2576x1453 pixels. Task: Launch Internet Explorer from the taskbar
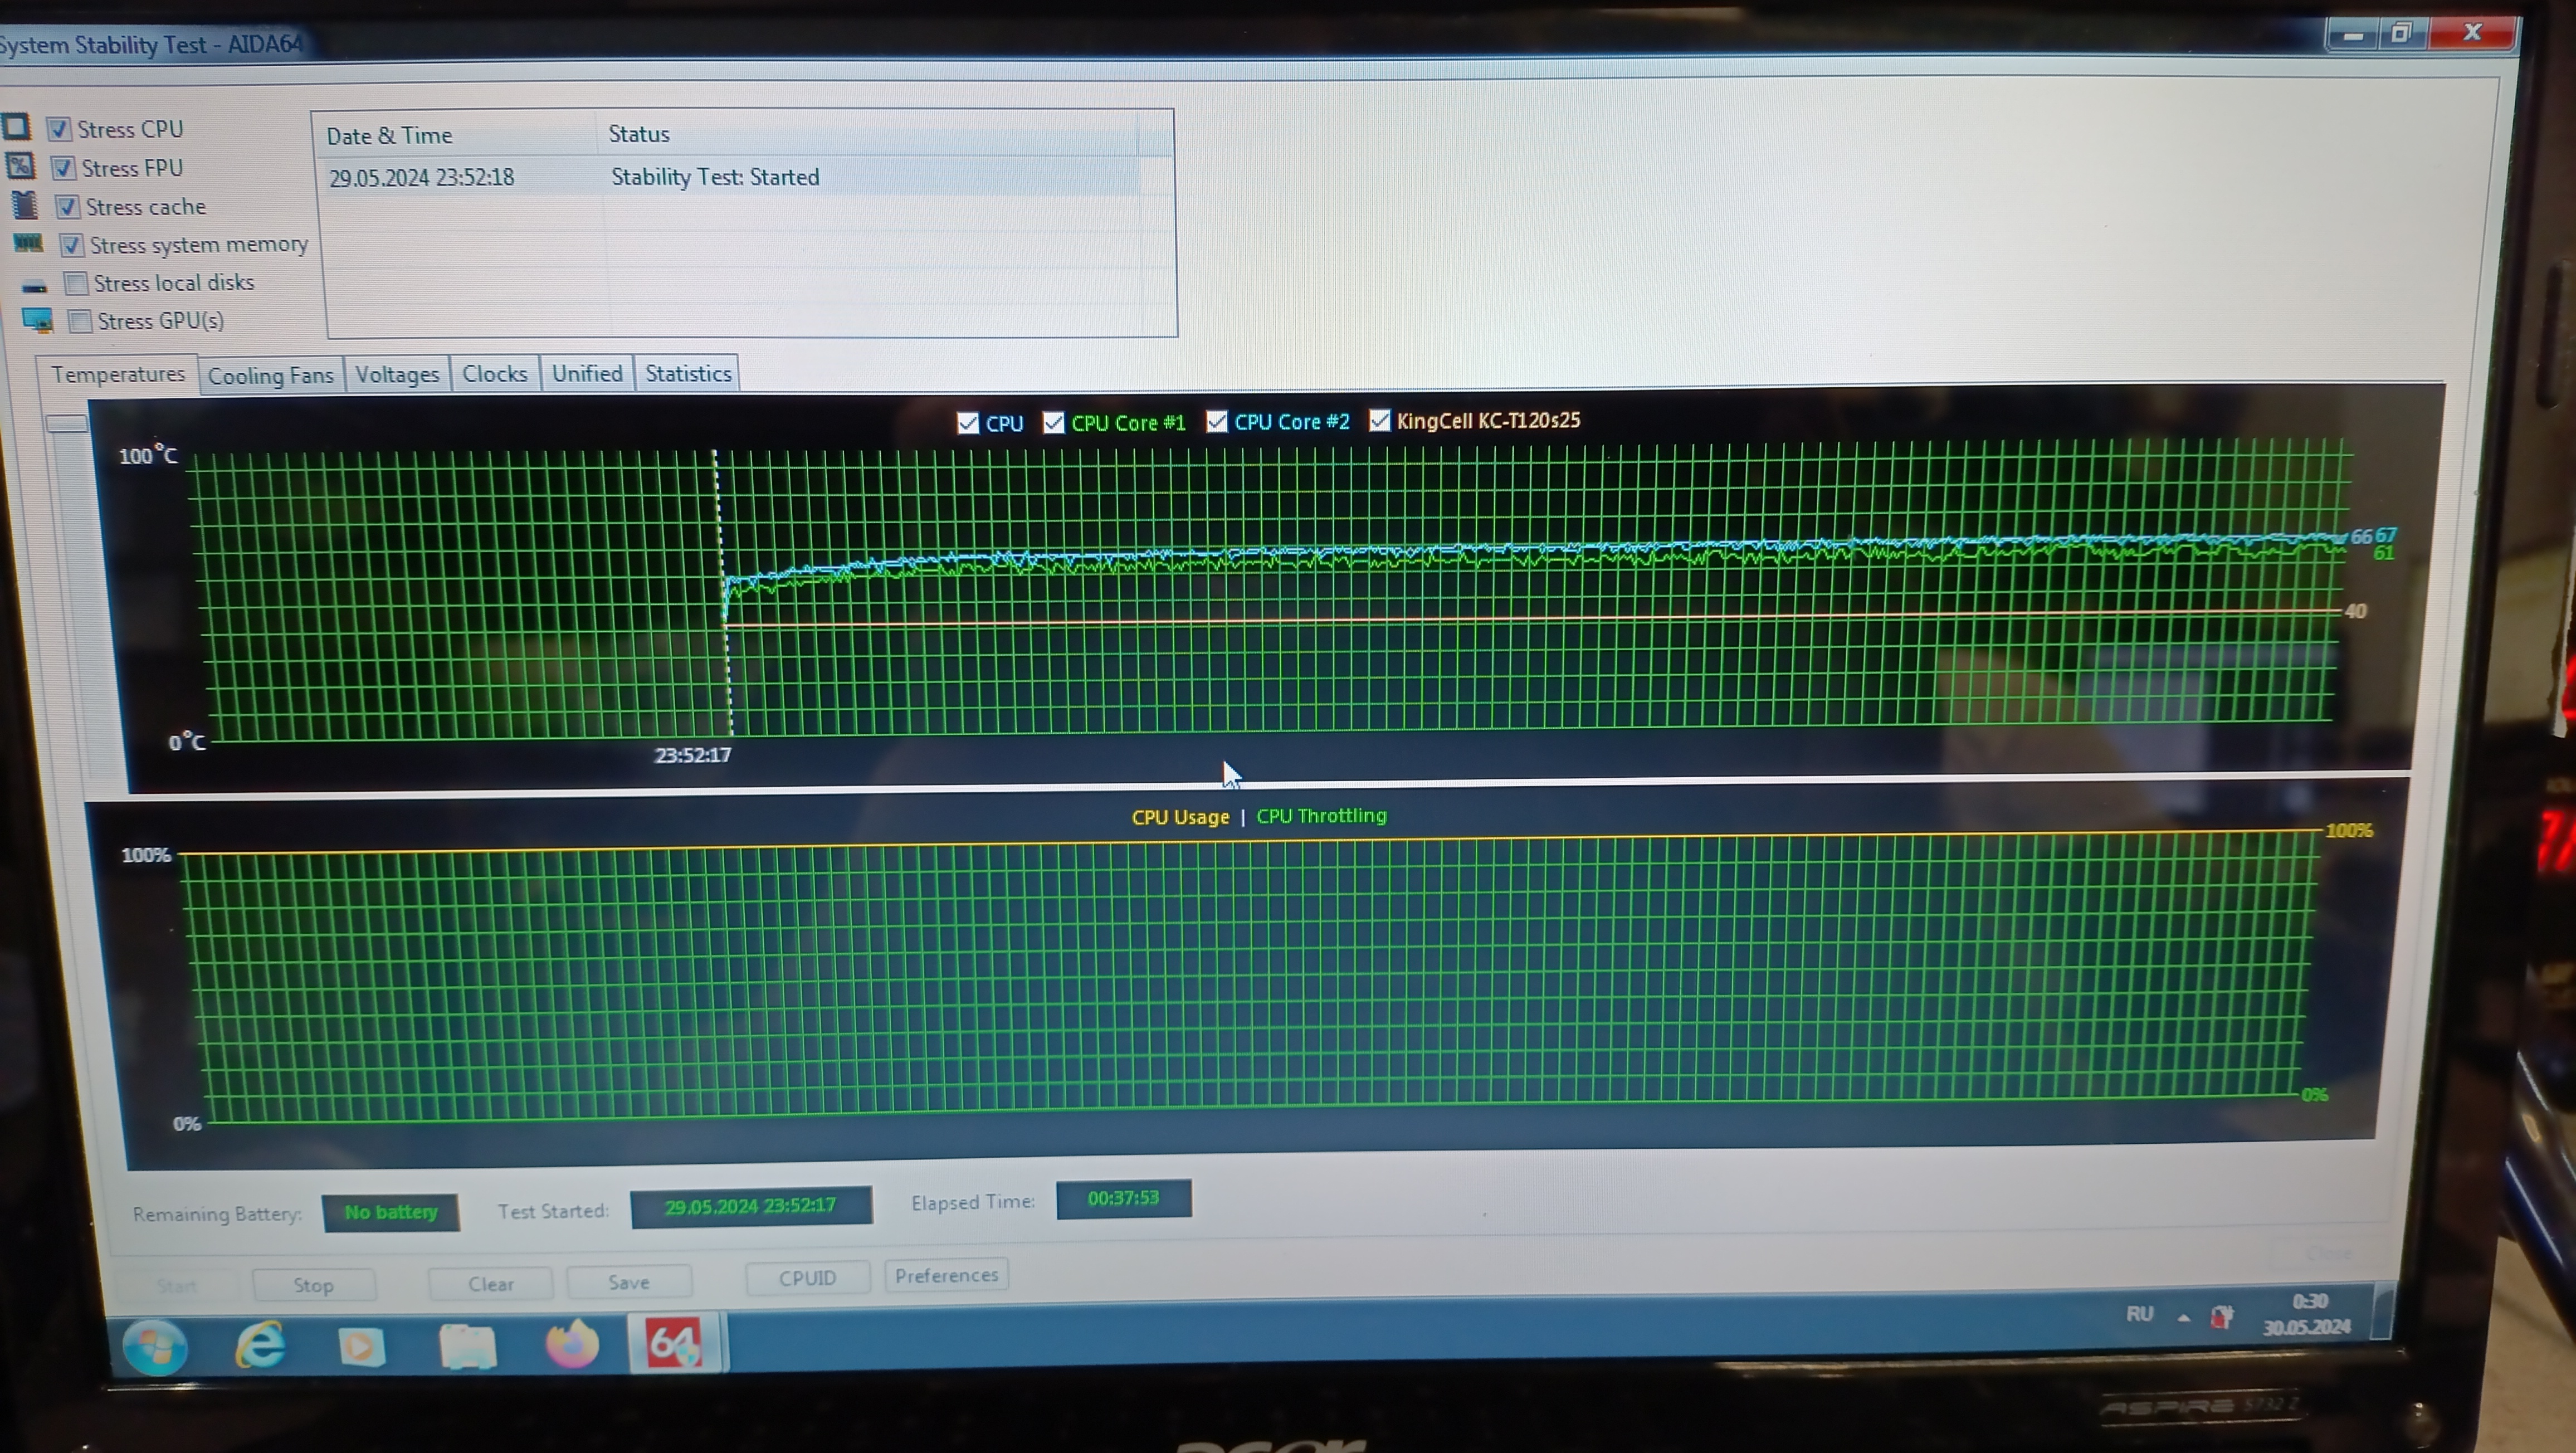pyautogui.click(x=261, y=1344)
